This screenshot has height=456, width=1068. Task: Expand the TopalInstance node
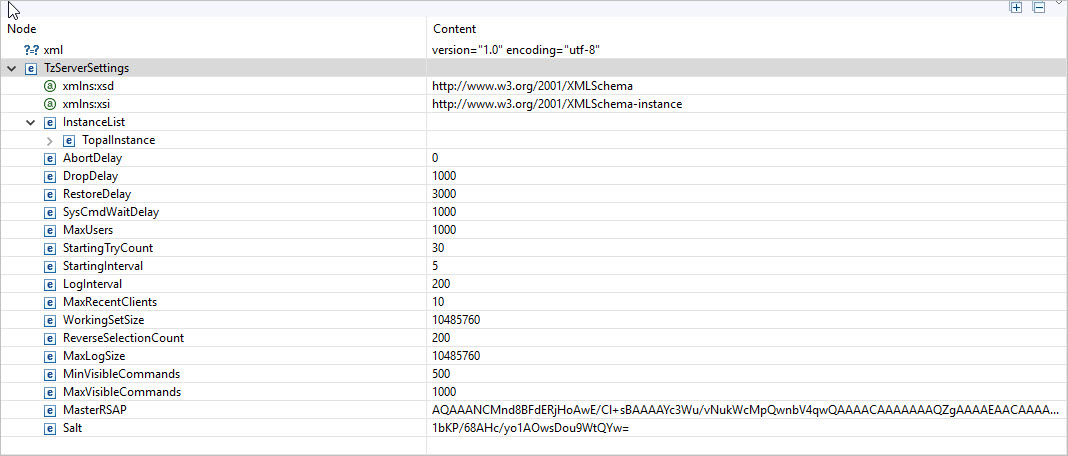tap(50, 140)
